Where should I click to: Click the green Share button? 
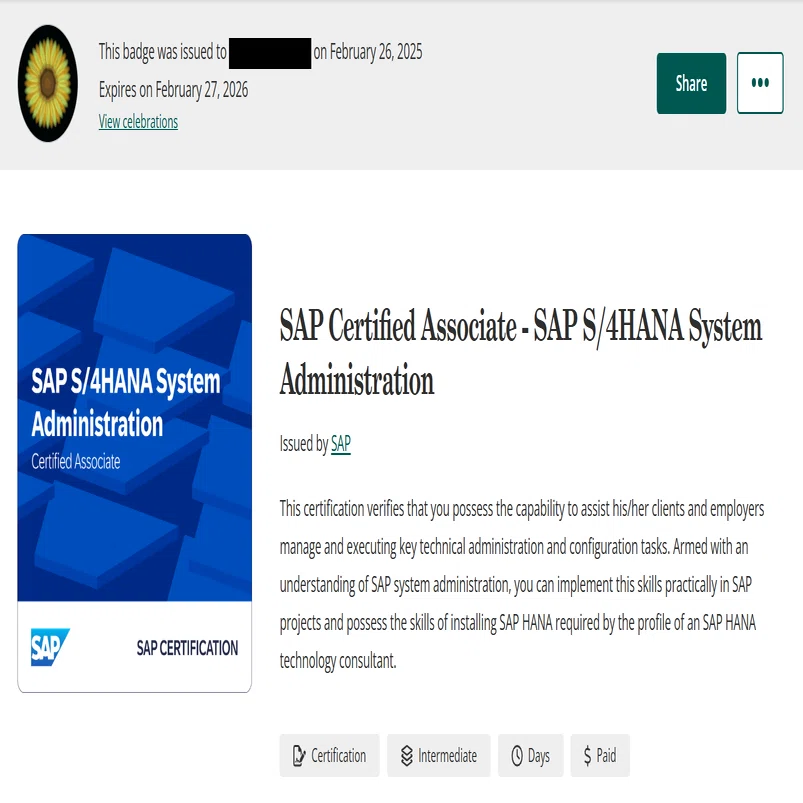pyautogui.click(x=691, y=83)
